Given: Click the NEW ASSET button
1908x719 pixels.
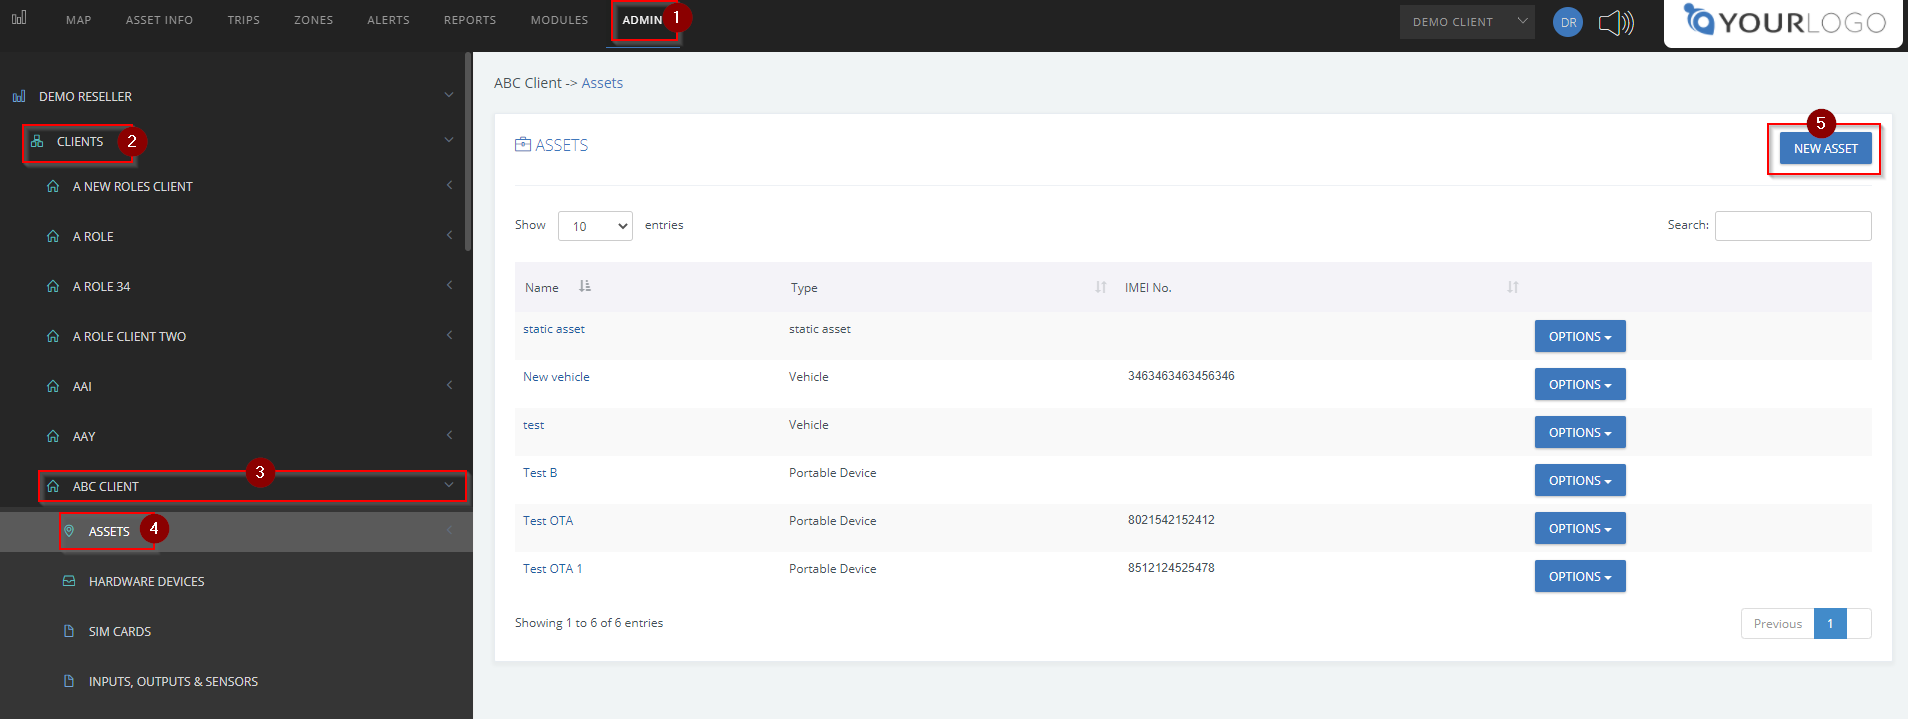Looking at the screenshot, I should click(1825, 148).
